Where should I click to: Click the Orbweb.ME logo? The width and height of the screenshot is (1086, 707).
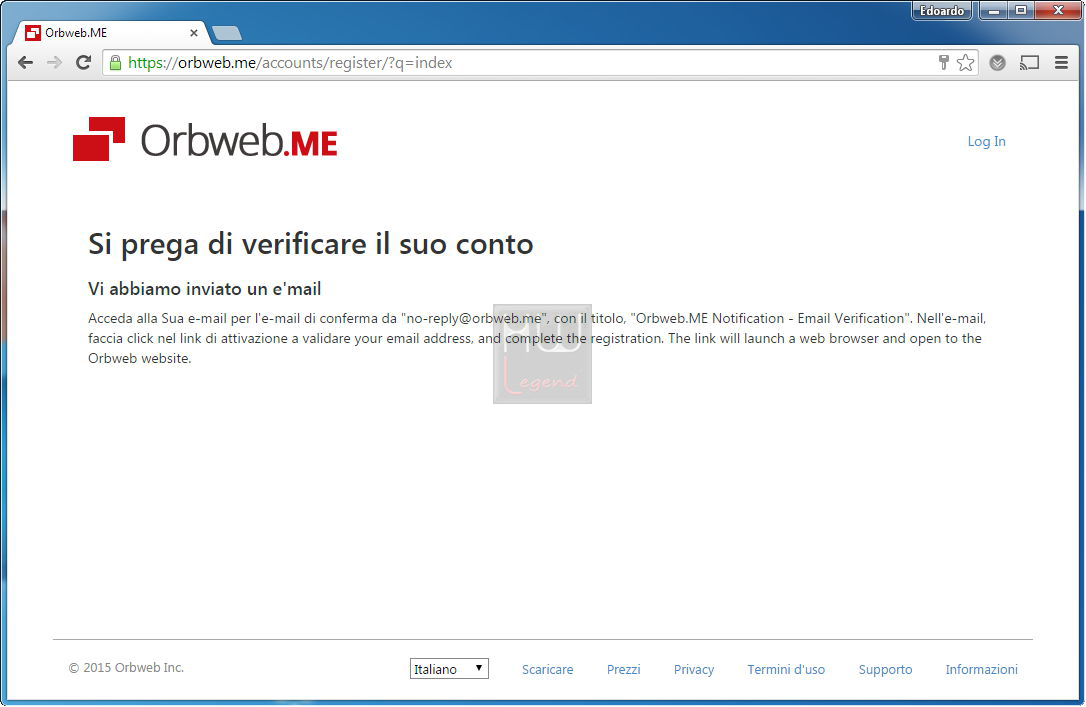coord(205,139)
